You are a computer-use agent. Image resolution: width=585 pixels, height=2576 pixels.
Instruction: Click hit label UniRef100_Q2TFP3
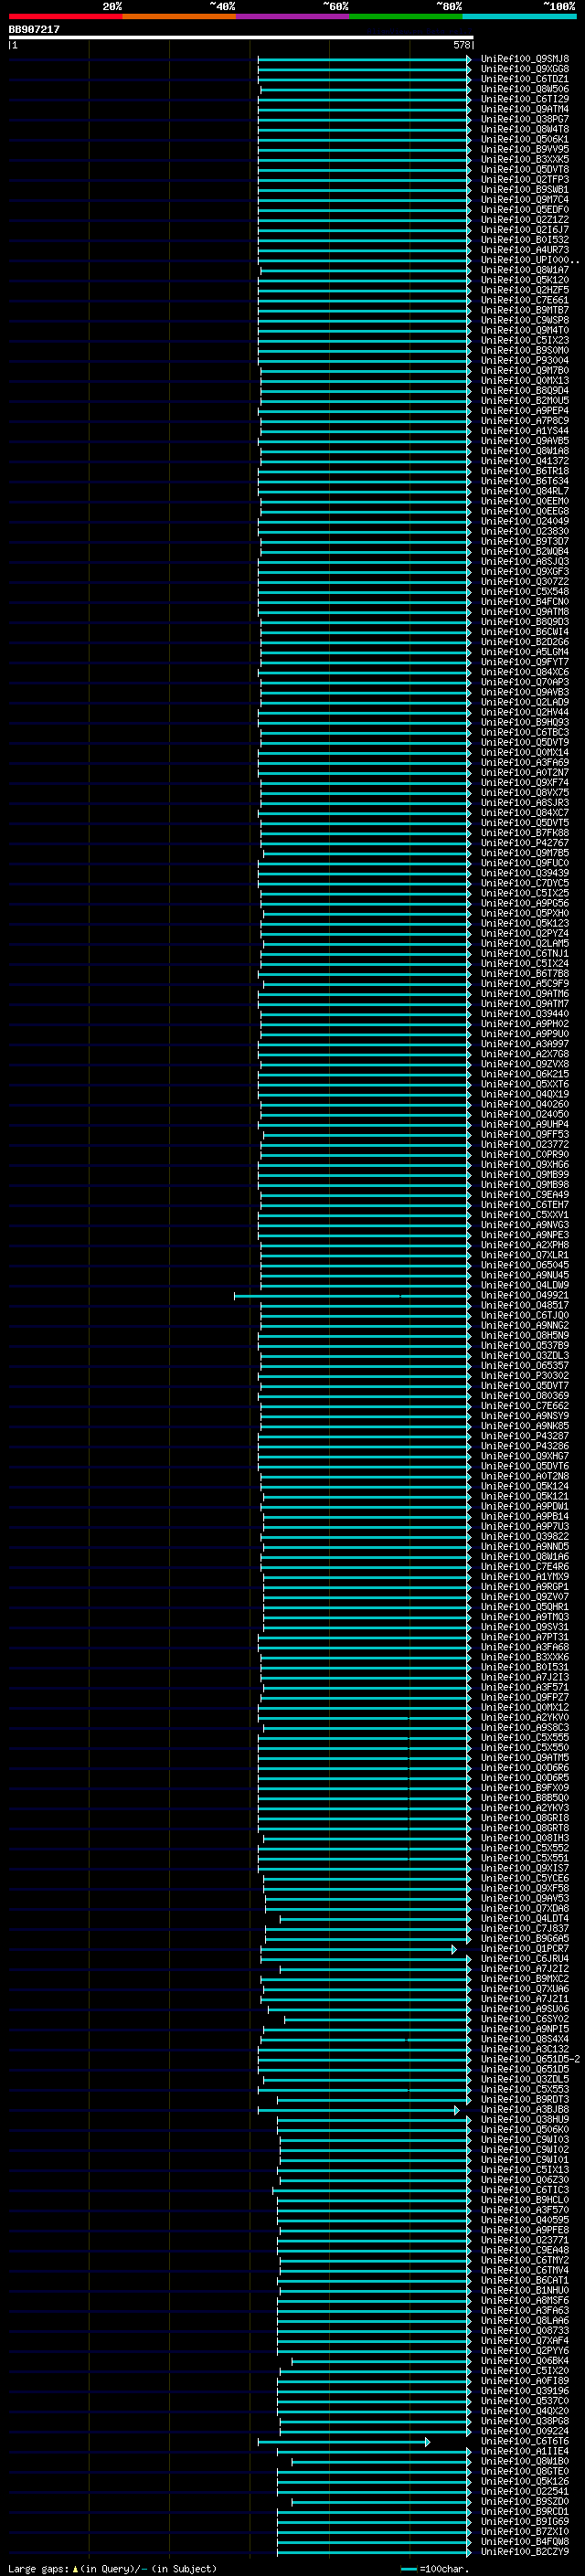tap(524, 180)
